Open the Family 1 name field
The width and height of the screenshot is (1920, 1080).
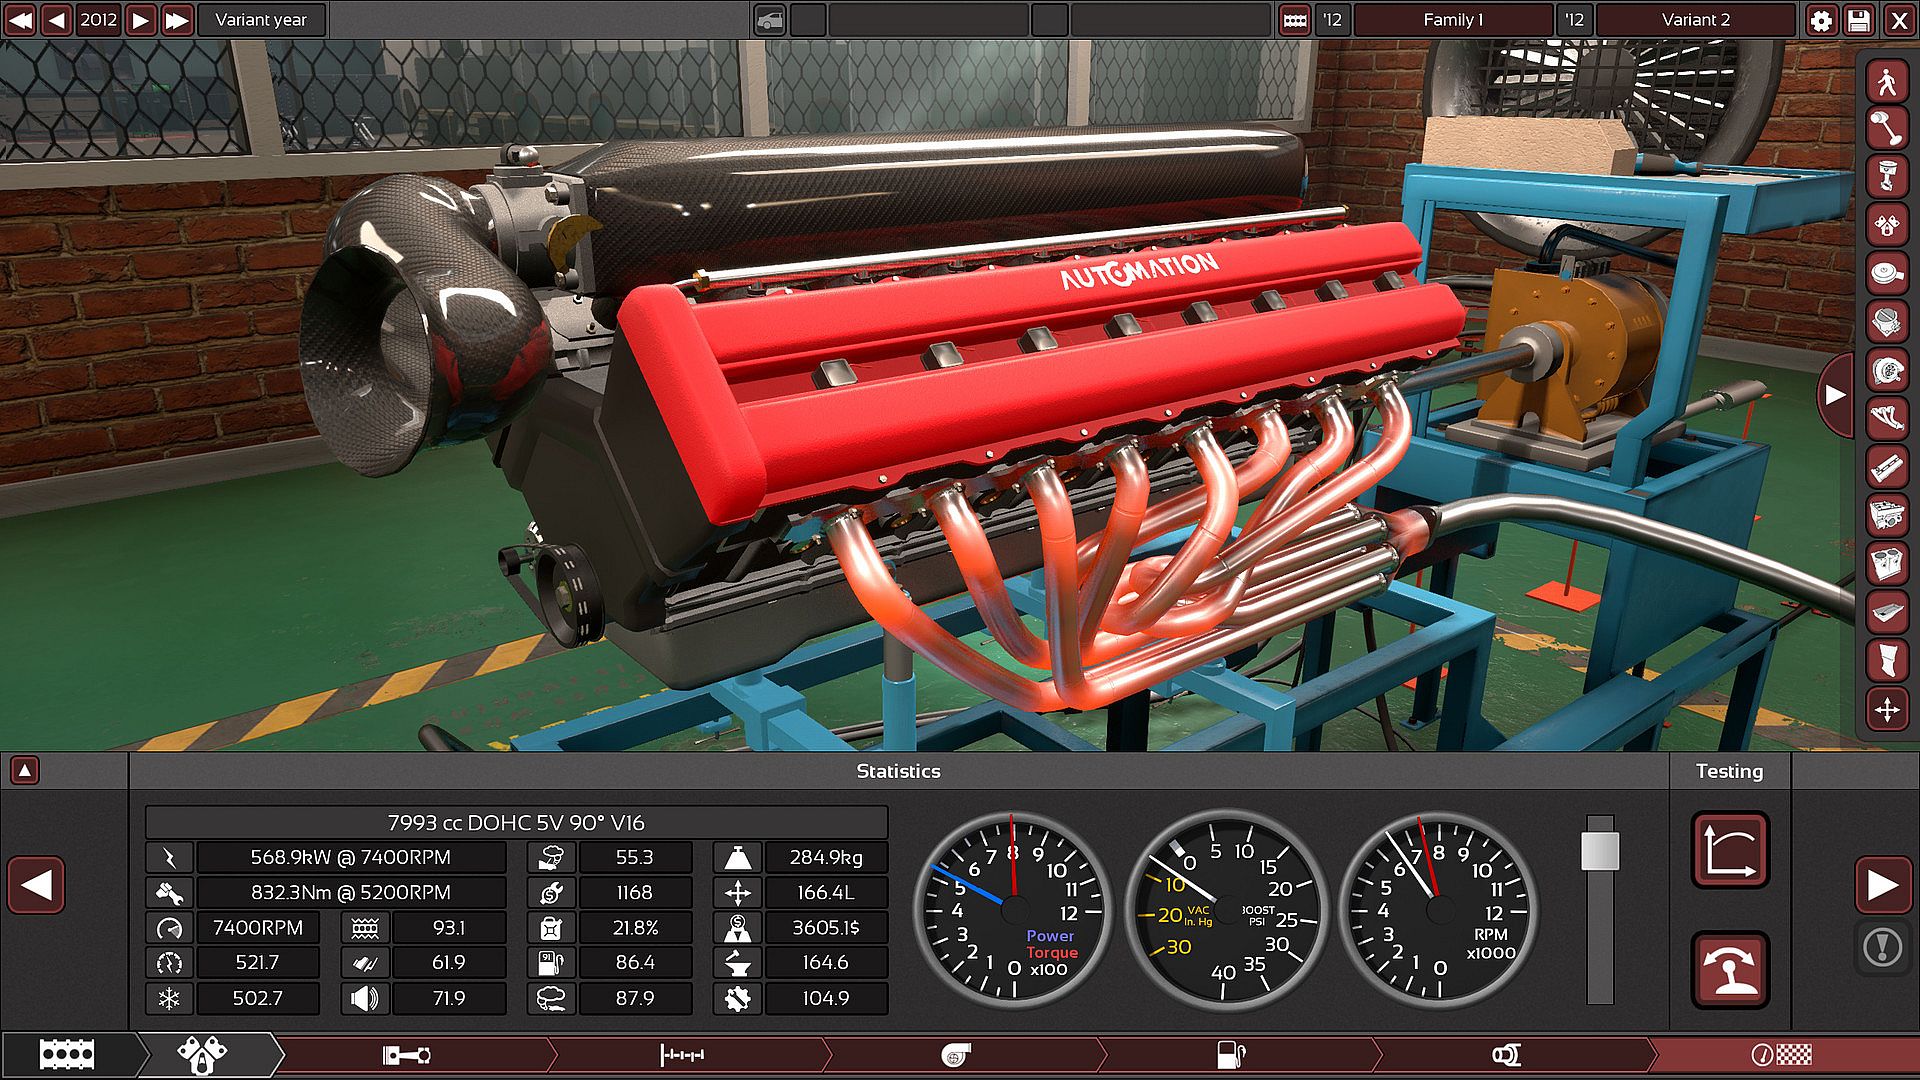point(1452,20)
